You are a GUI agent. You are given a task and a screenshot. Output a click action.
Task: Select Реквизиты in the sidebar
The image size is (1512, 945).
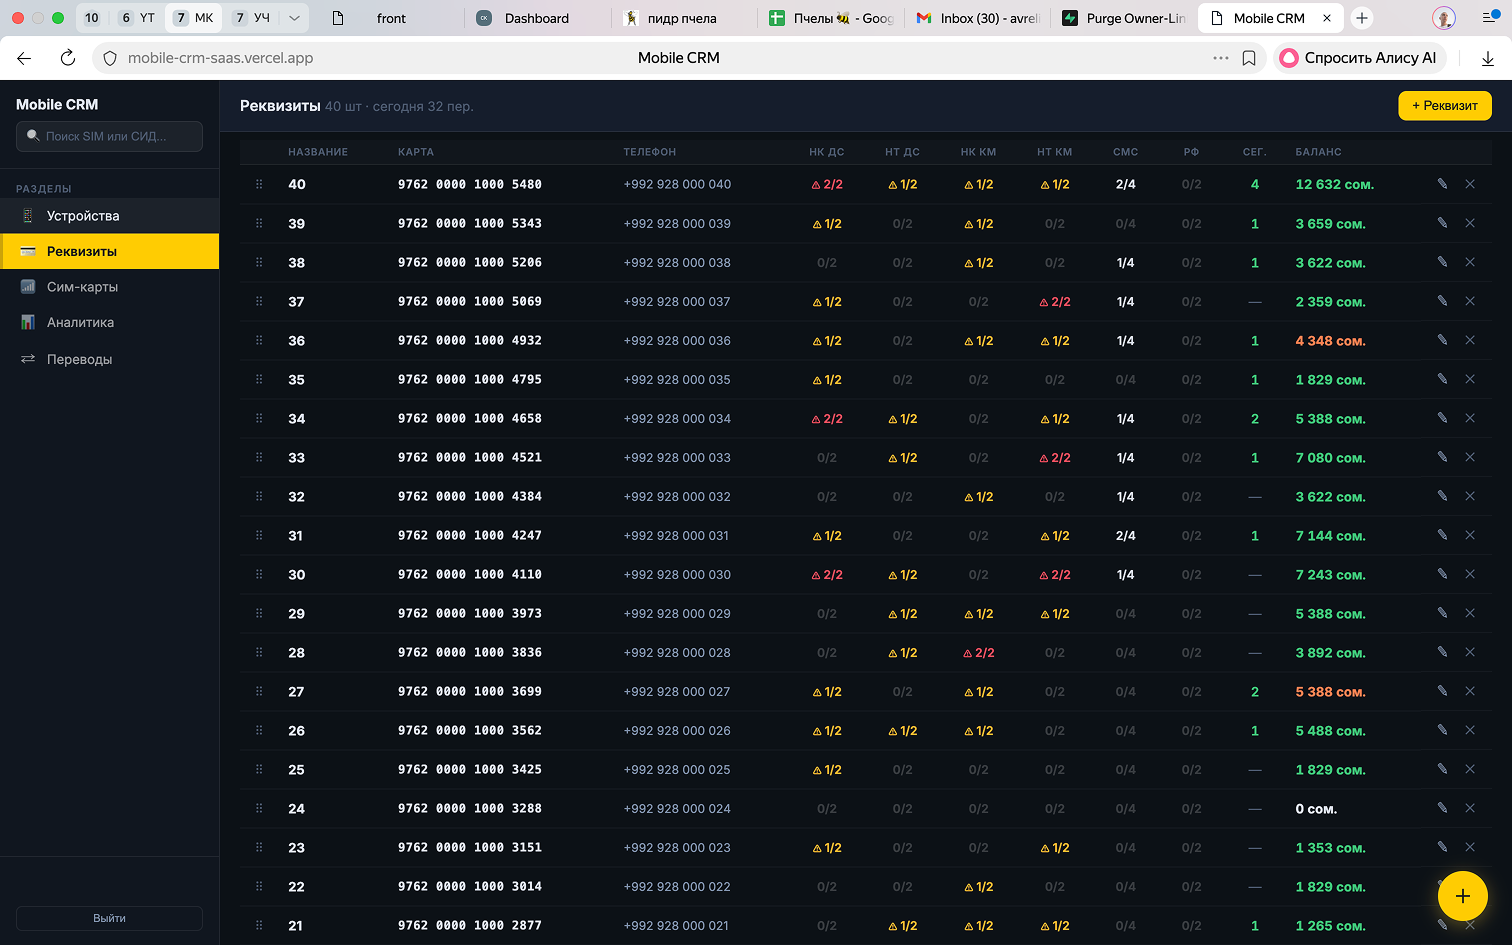click(110, 251)
